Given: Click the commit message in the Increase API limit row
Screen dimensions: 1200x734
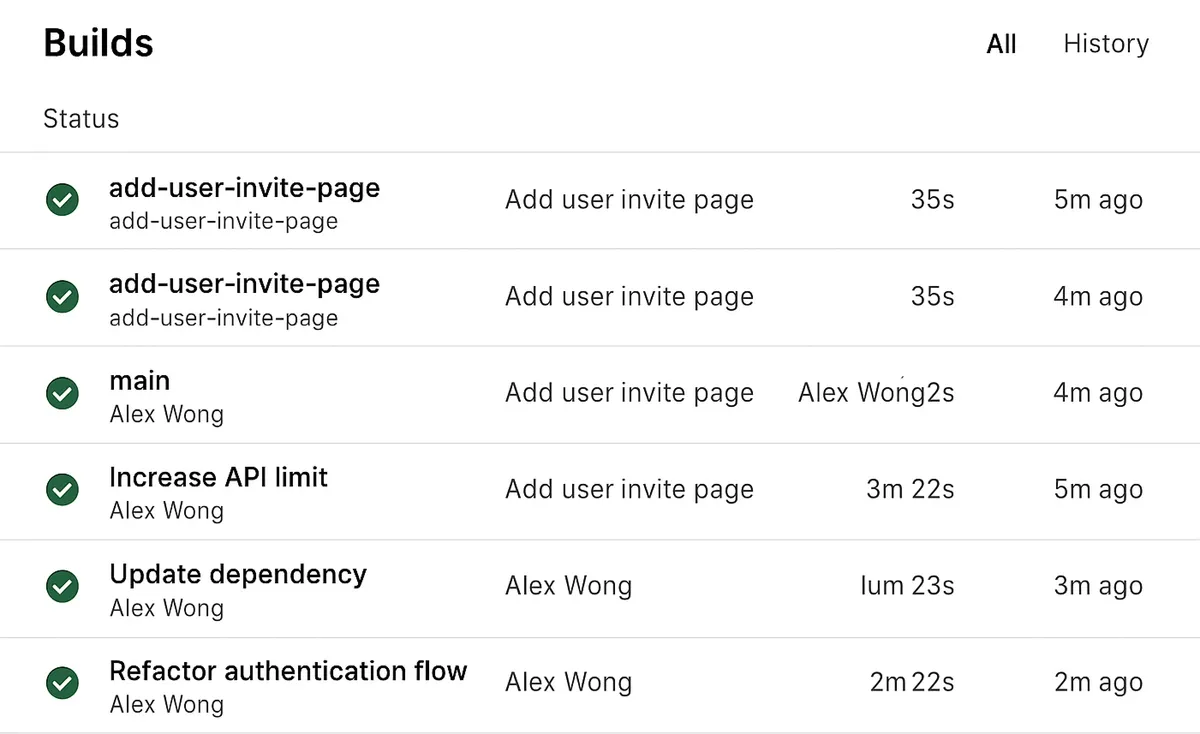Looking at the screenshot, I should [x=629, y=490].
